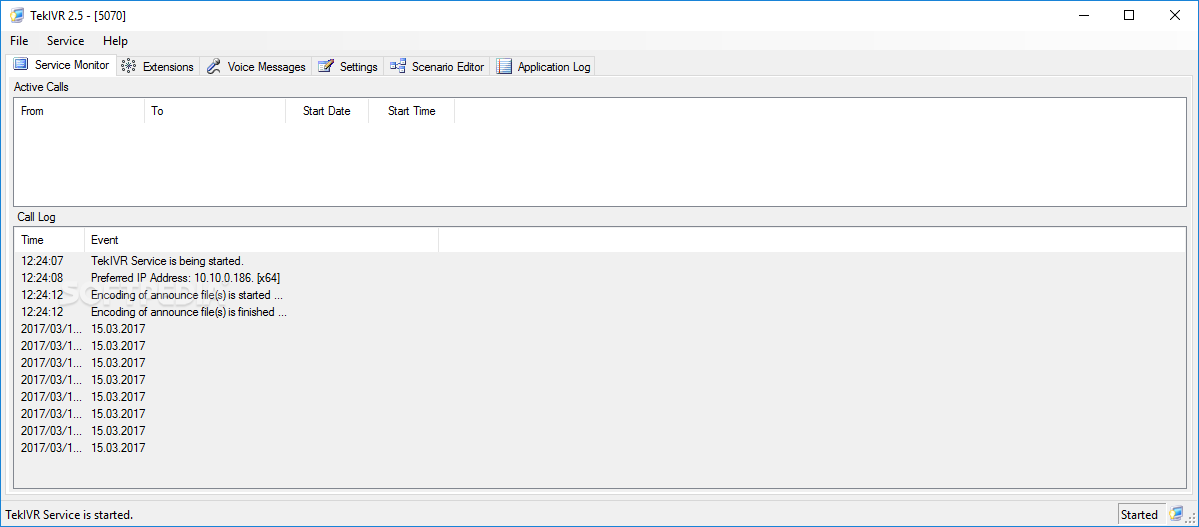1199x527 pixels.
Task: Open the Service menu
Action: coord(65,41)
